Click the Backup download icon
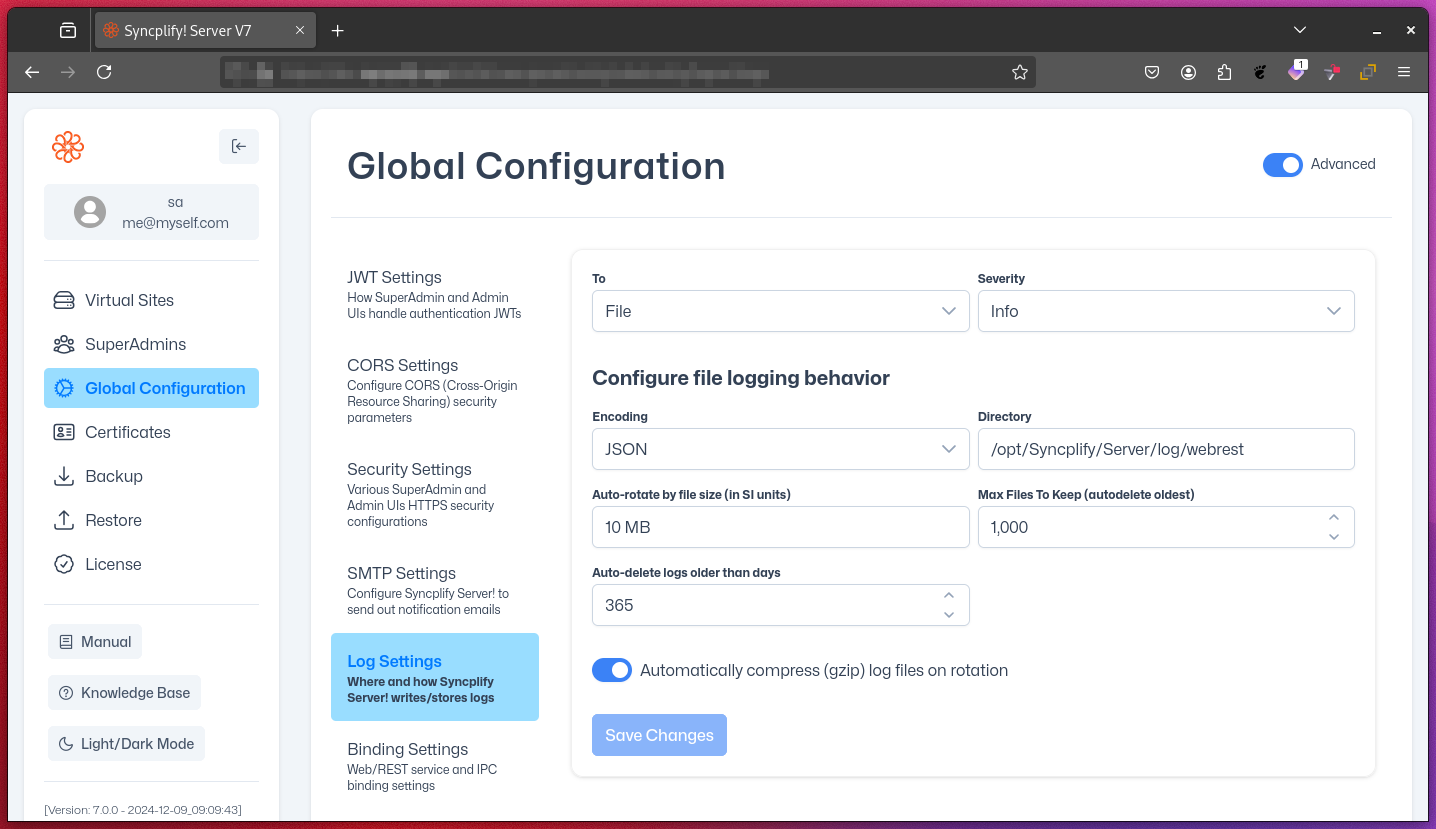Image resolution: width=1436 pixels, height=829 pixels. 64,476
